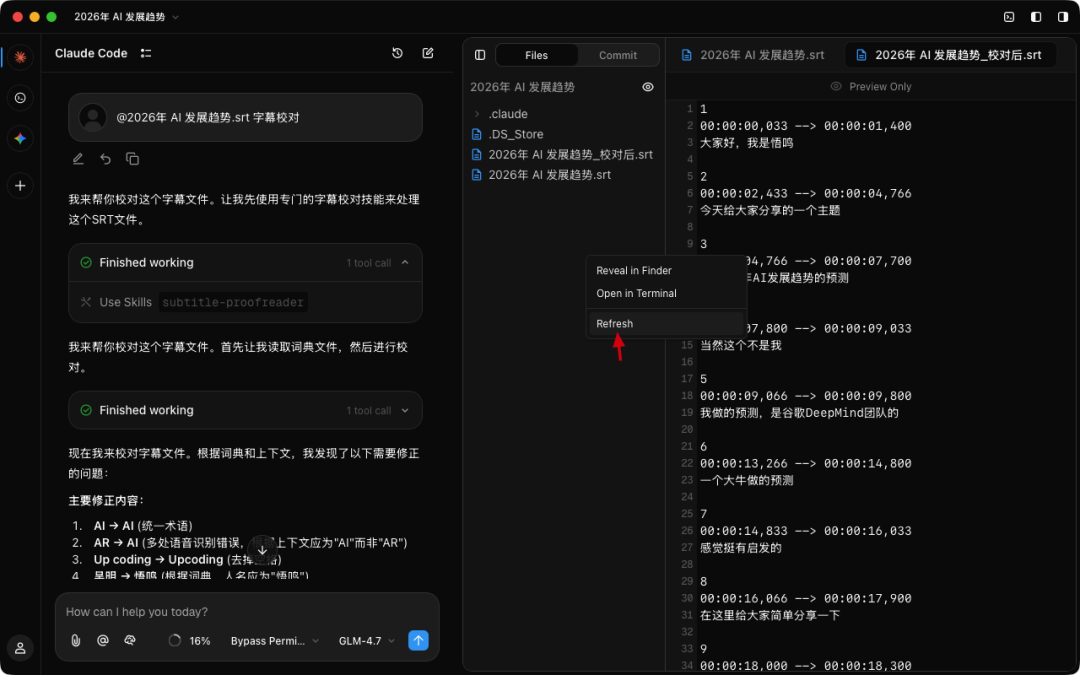Switch to the Commit tab
This screenshot has width=1080, height=675.
(618, 55)
